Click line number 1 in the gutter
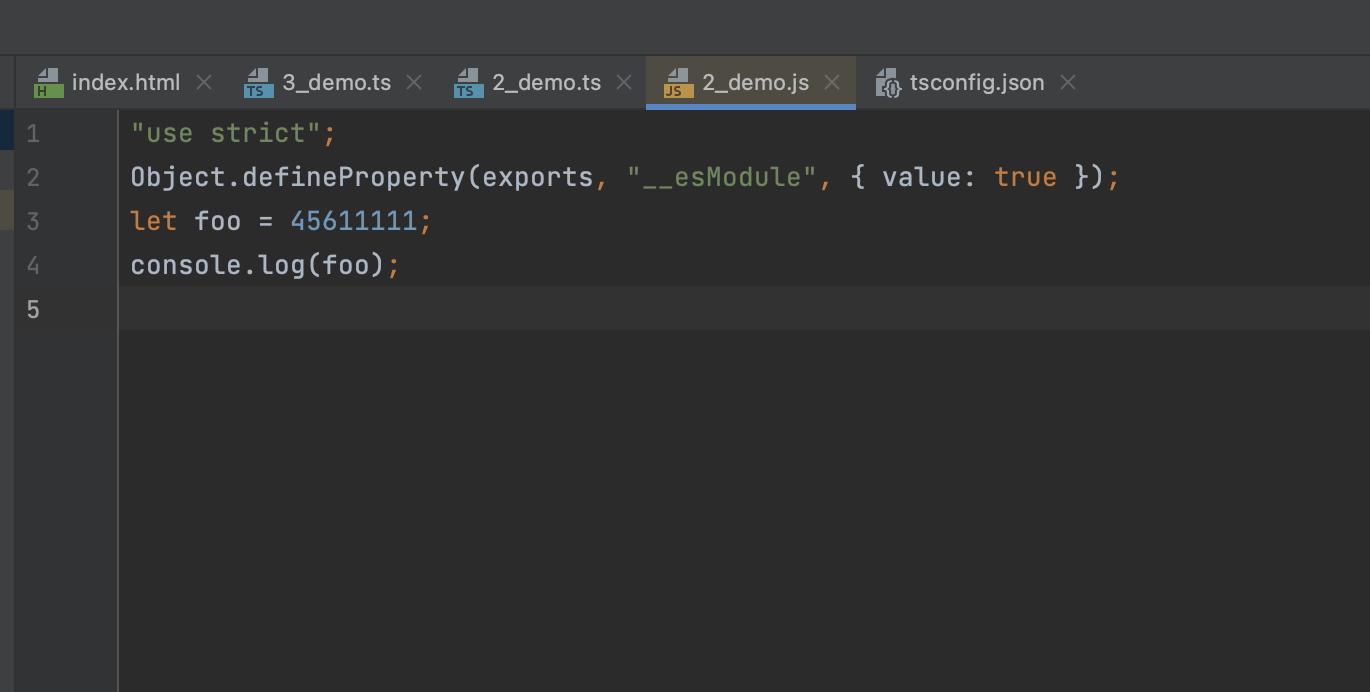Image resolution: width=1370 pixels, height=692 pixels. [33, 134]
